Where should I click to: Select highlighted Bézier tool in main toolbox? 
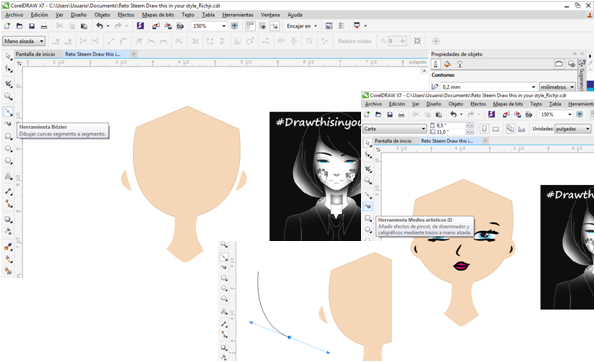pyautogui.click(x=8, y=112)
